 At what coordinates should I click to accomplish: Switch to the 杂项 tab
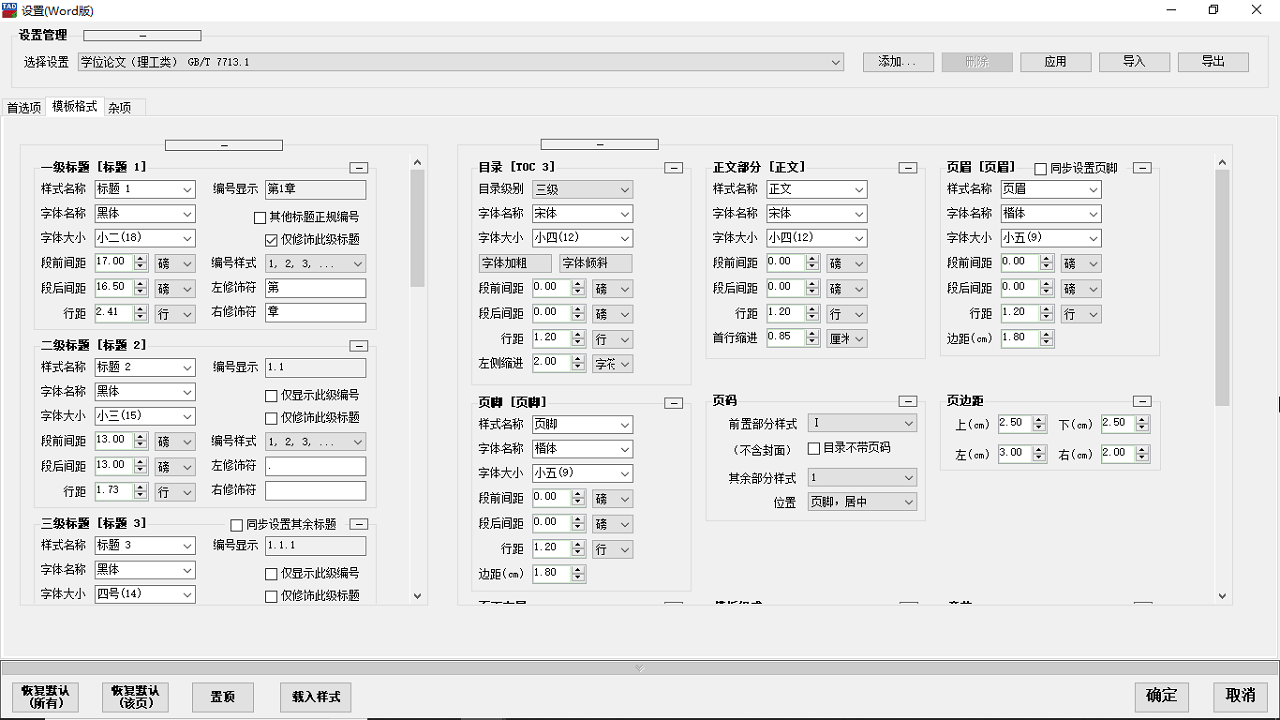119,106
